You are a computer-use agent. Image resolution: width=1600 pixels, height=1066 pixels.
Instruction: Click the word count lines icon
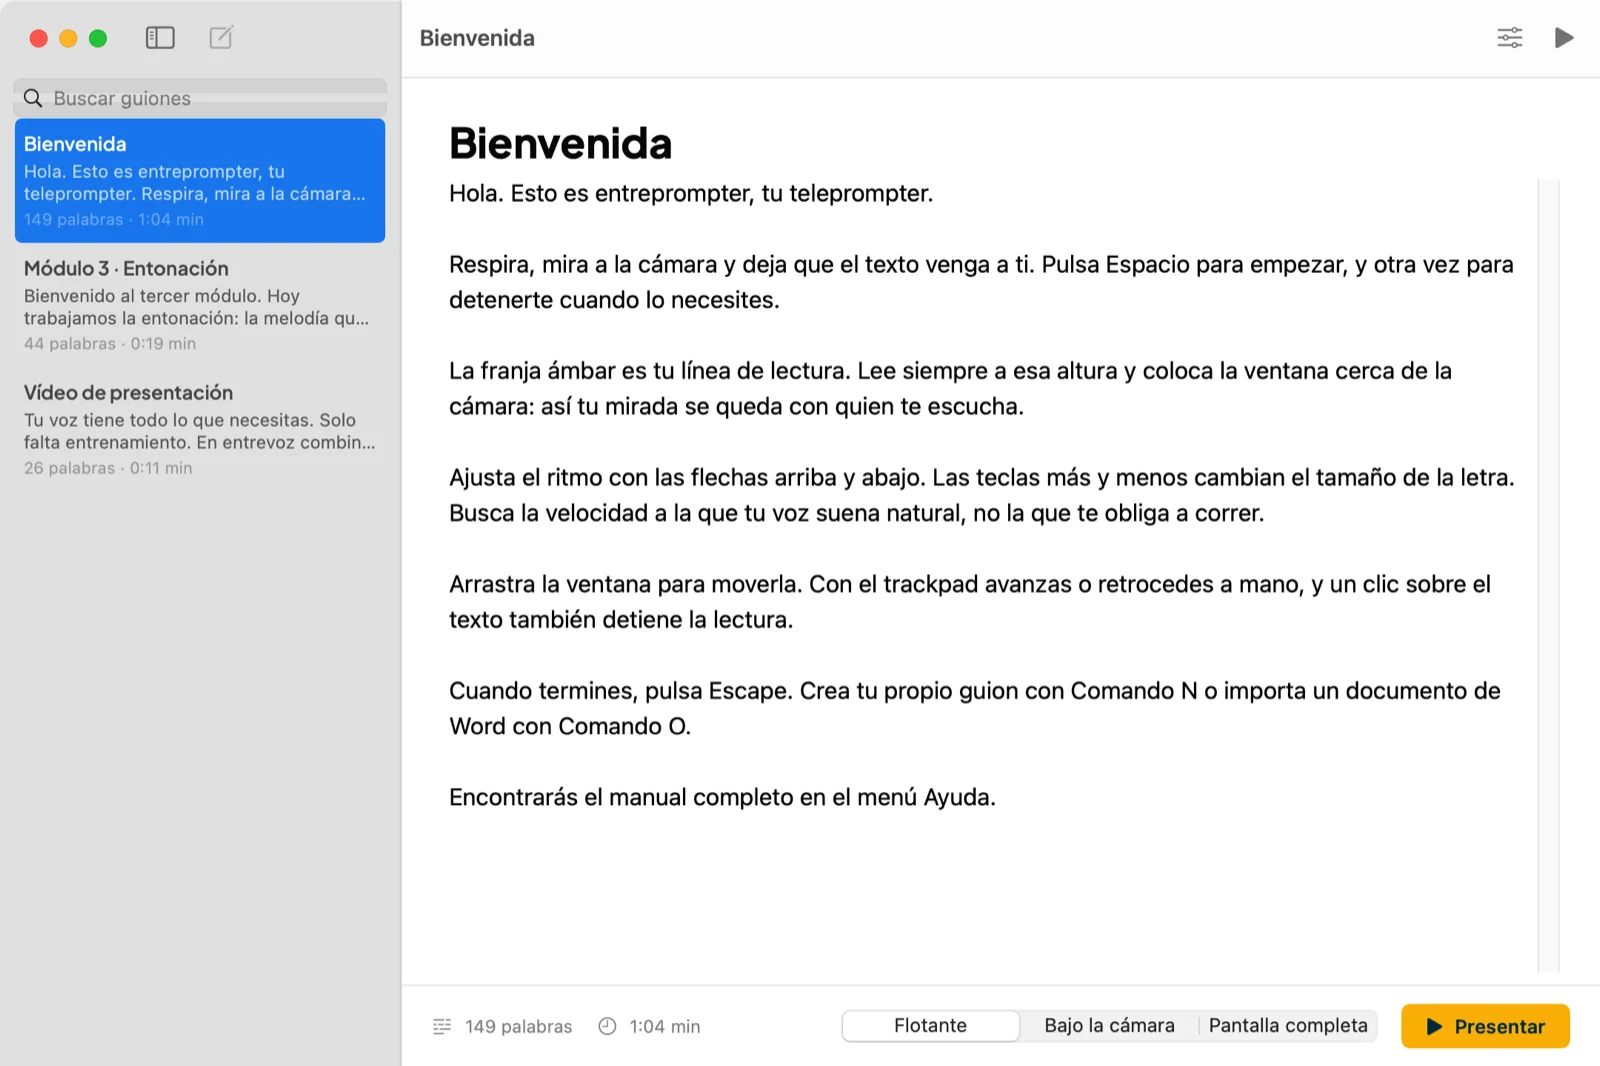point(442,1026)
